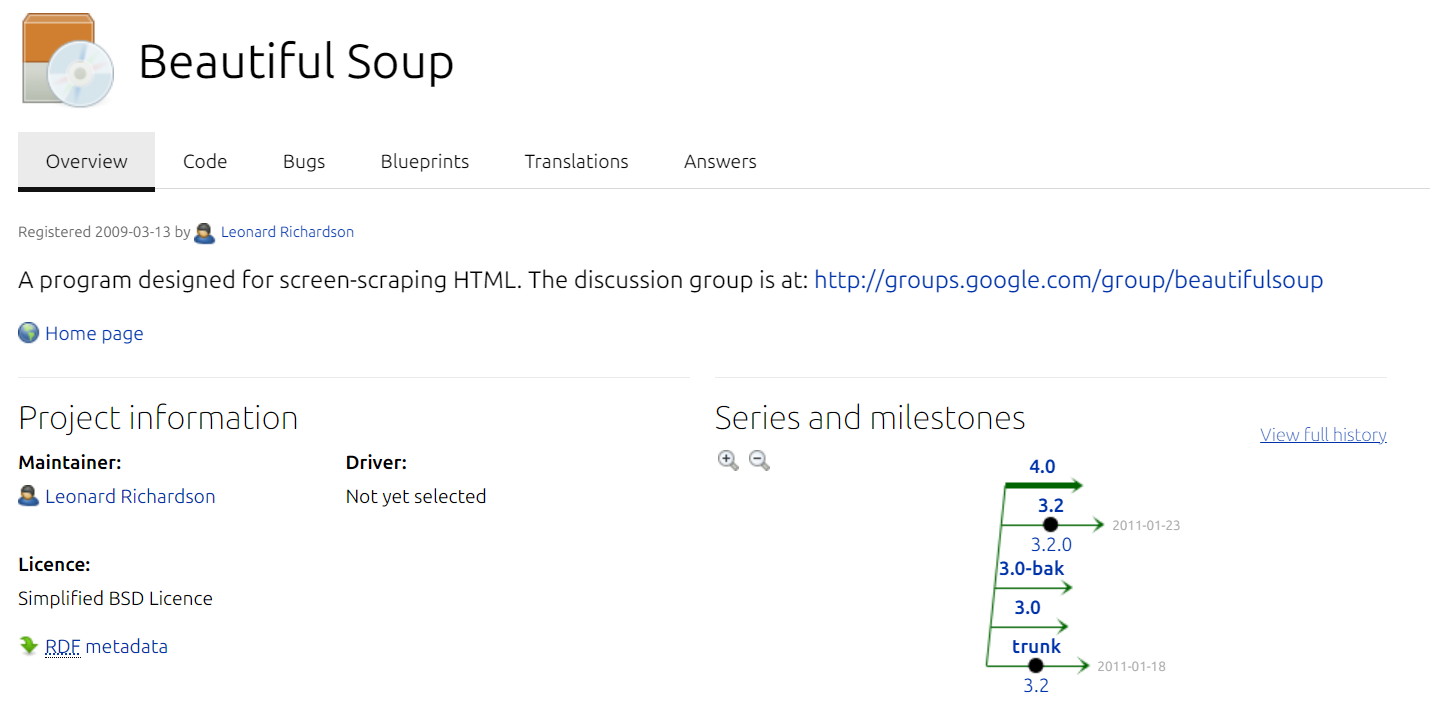Open the 4.0 series in the diagram

(1042, 466)
